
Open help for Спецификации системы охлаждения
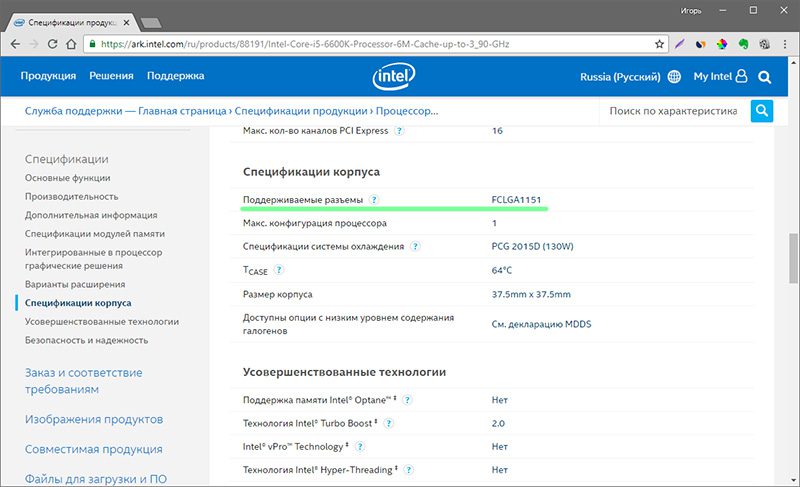(415, 246)
